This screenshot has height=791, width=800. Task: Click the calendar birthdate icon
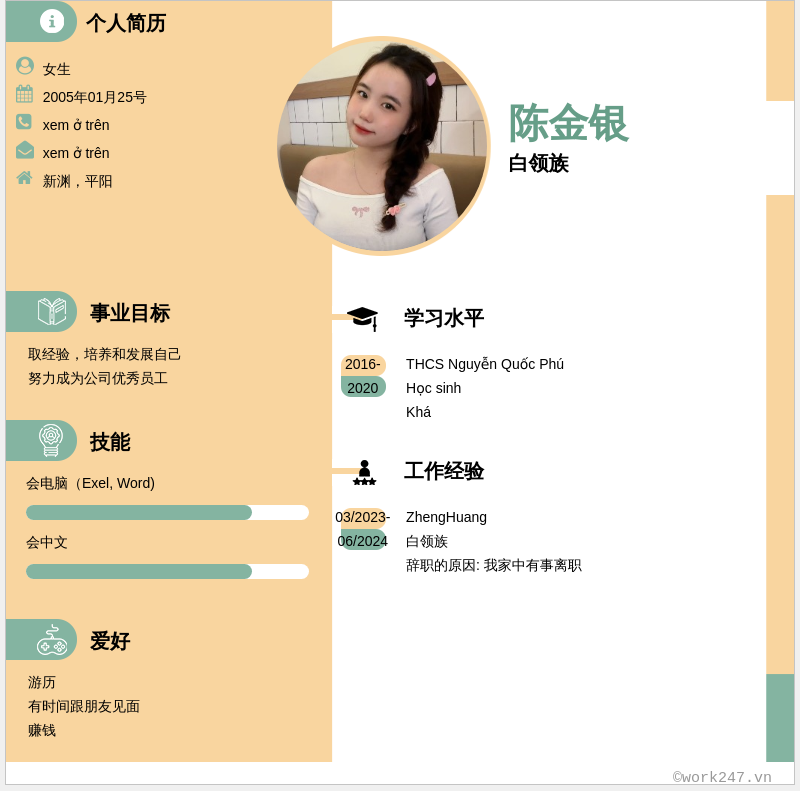[25, 94]
